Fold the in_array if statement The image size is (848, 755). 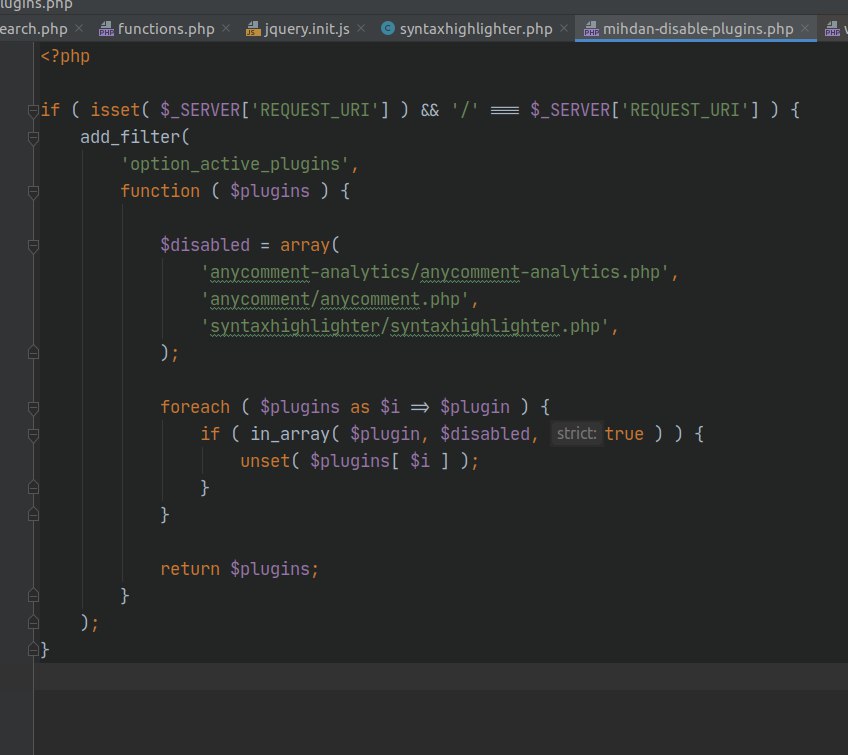pyautogui.click(x=33, y=435)
